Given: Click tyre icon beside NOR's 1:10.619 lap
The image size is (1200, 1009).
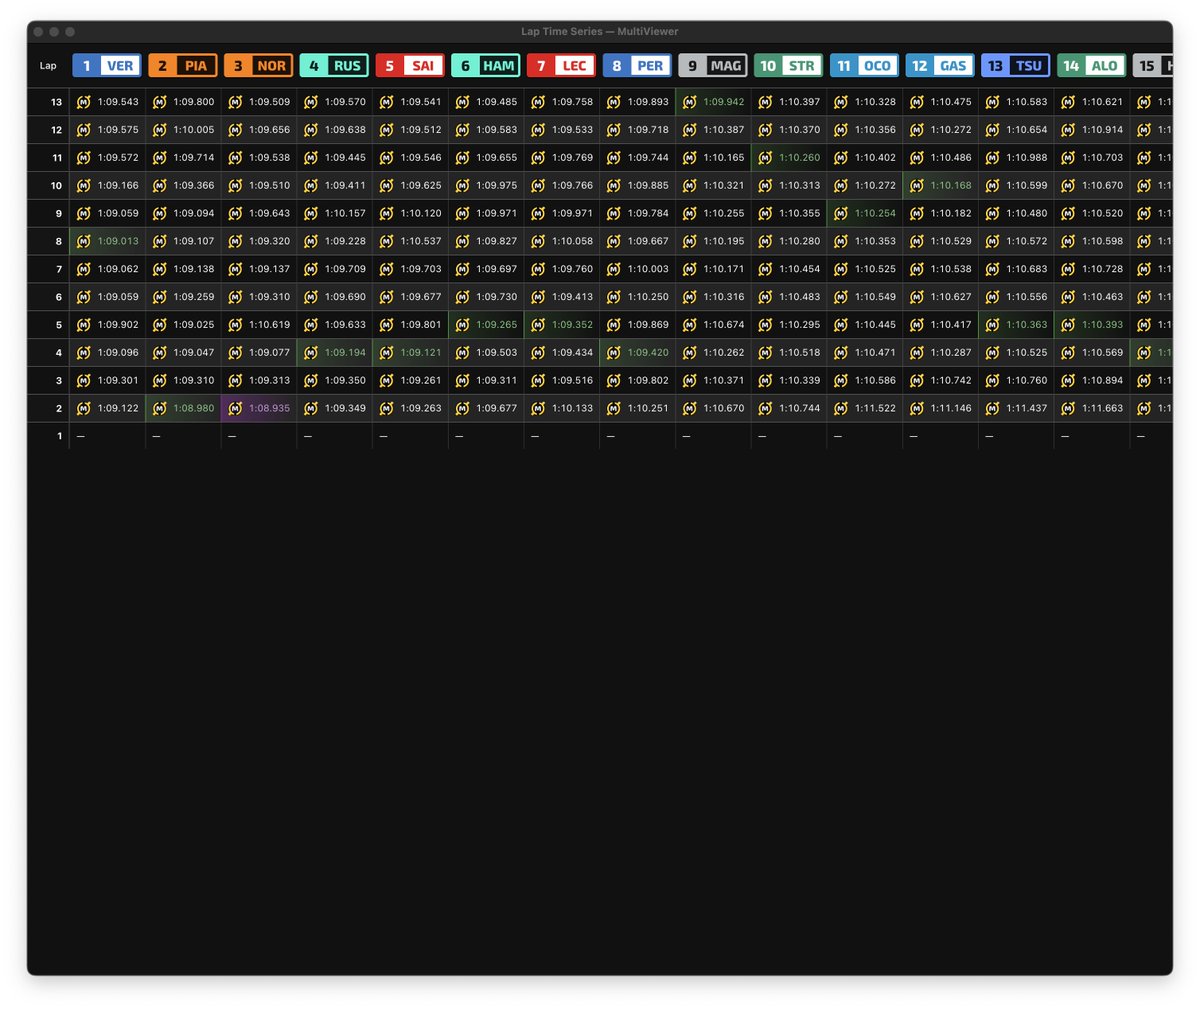Looking at the screenshot, I should pos(235,325).
